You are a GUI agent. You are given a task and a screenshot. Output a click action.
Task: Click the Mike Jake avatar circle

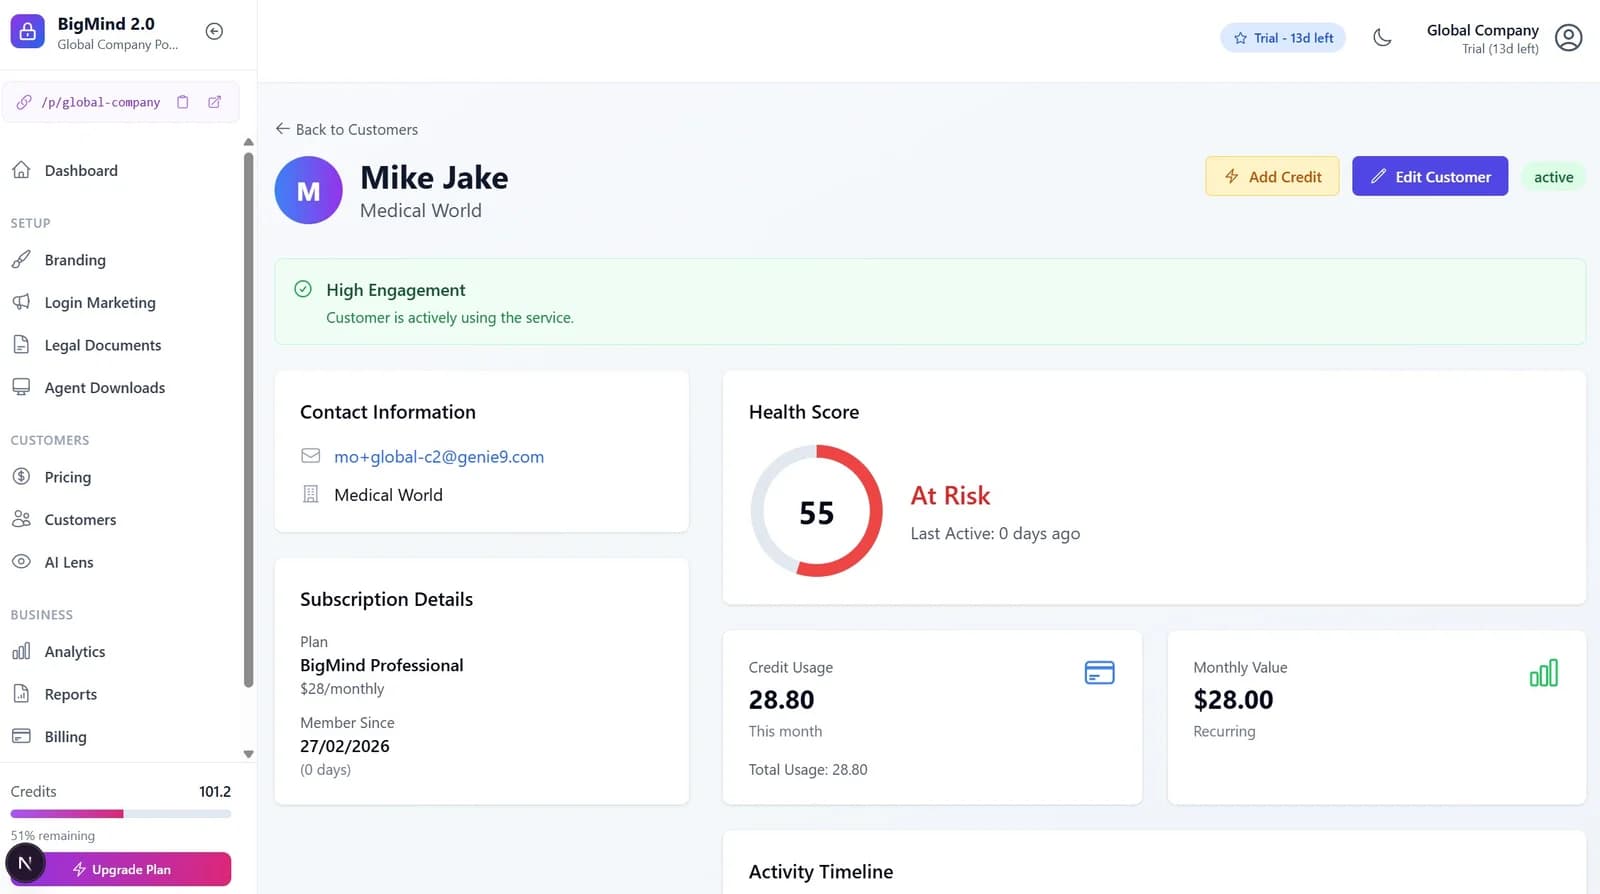pos(309,190)
